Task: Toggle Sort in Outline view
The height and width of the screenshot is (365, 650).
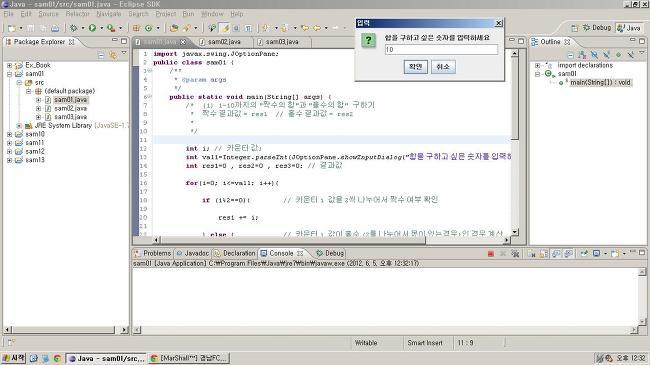Action: click(582, 55)
